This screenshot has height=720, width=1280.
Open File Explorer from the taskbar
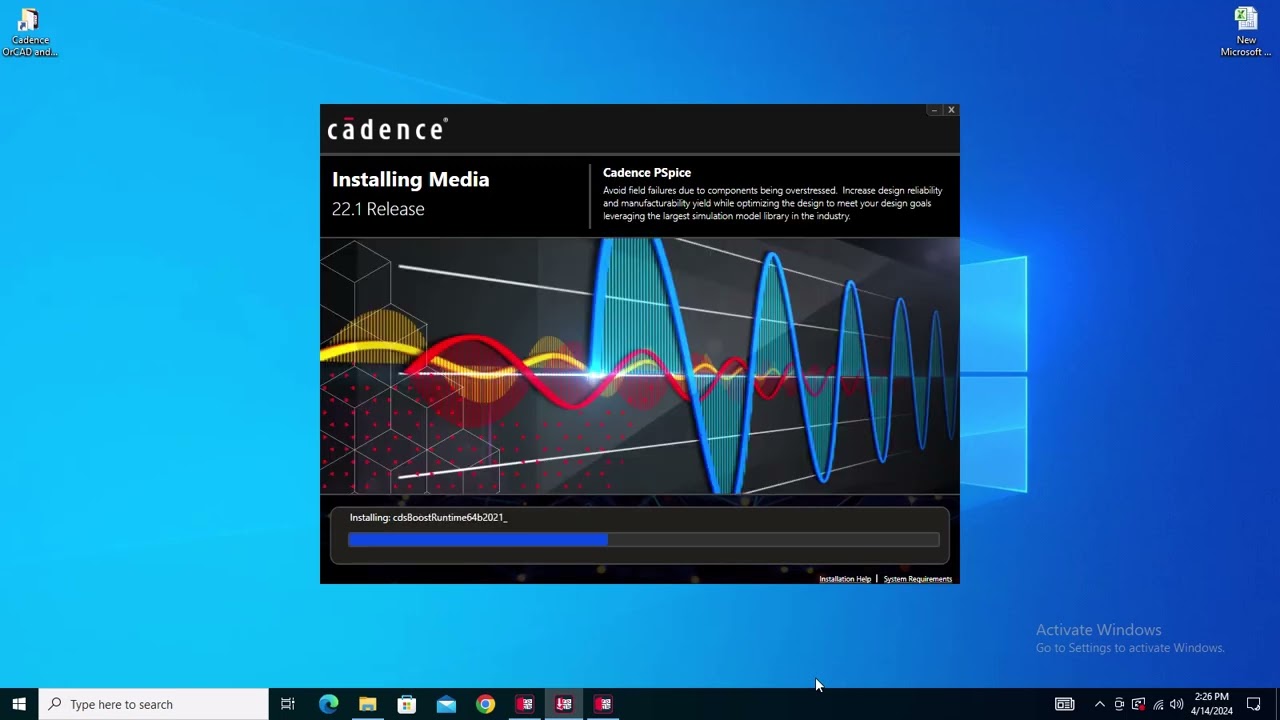[x=367, y=704]
